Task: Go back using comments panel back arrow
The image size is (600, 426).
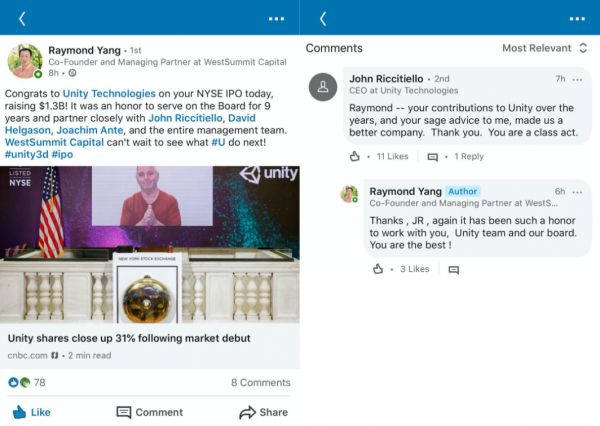Action: pyautogui.click(x=322, y=18)
